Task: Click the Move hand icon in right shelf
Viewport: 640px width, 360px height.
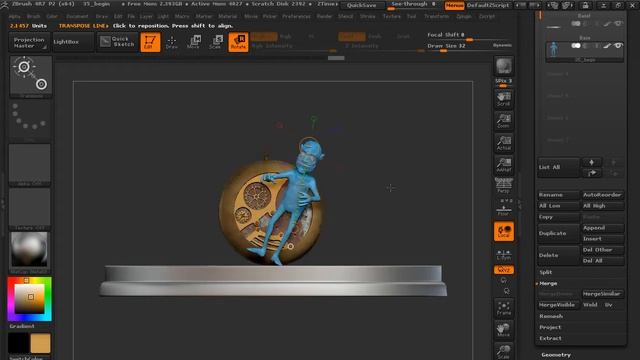Action: [x=504, y=330]
